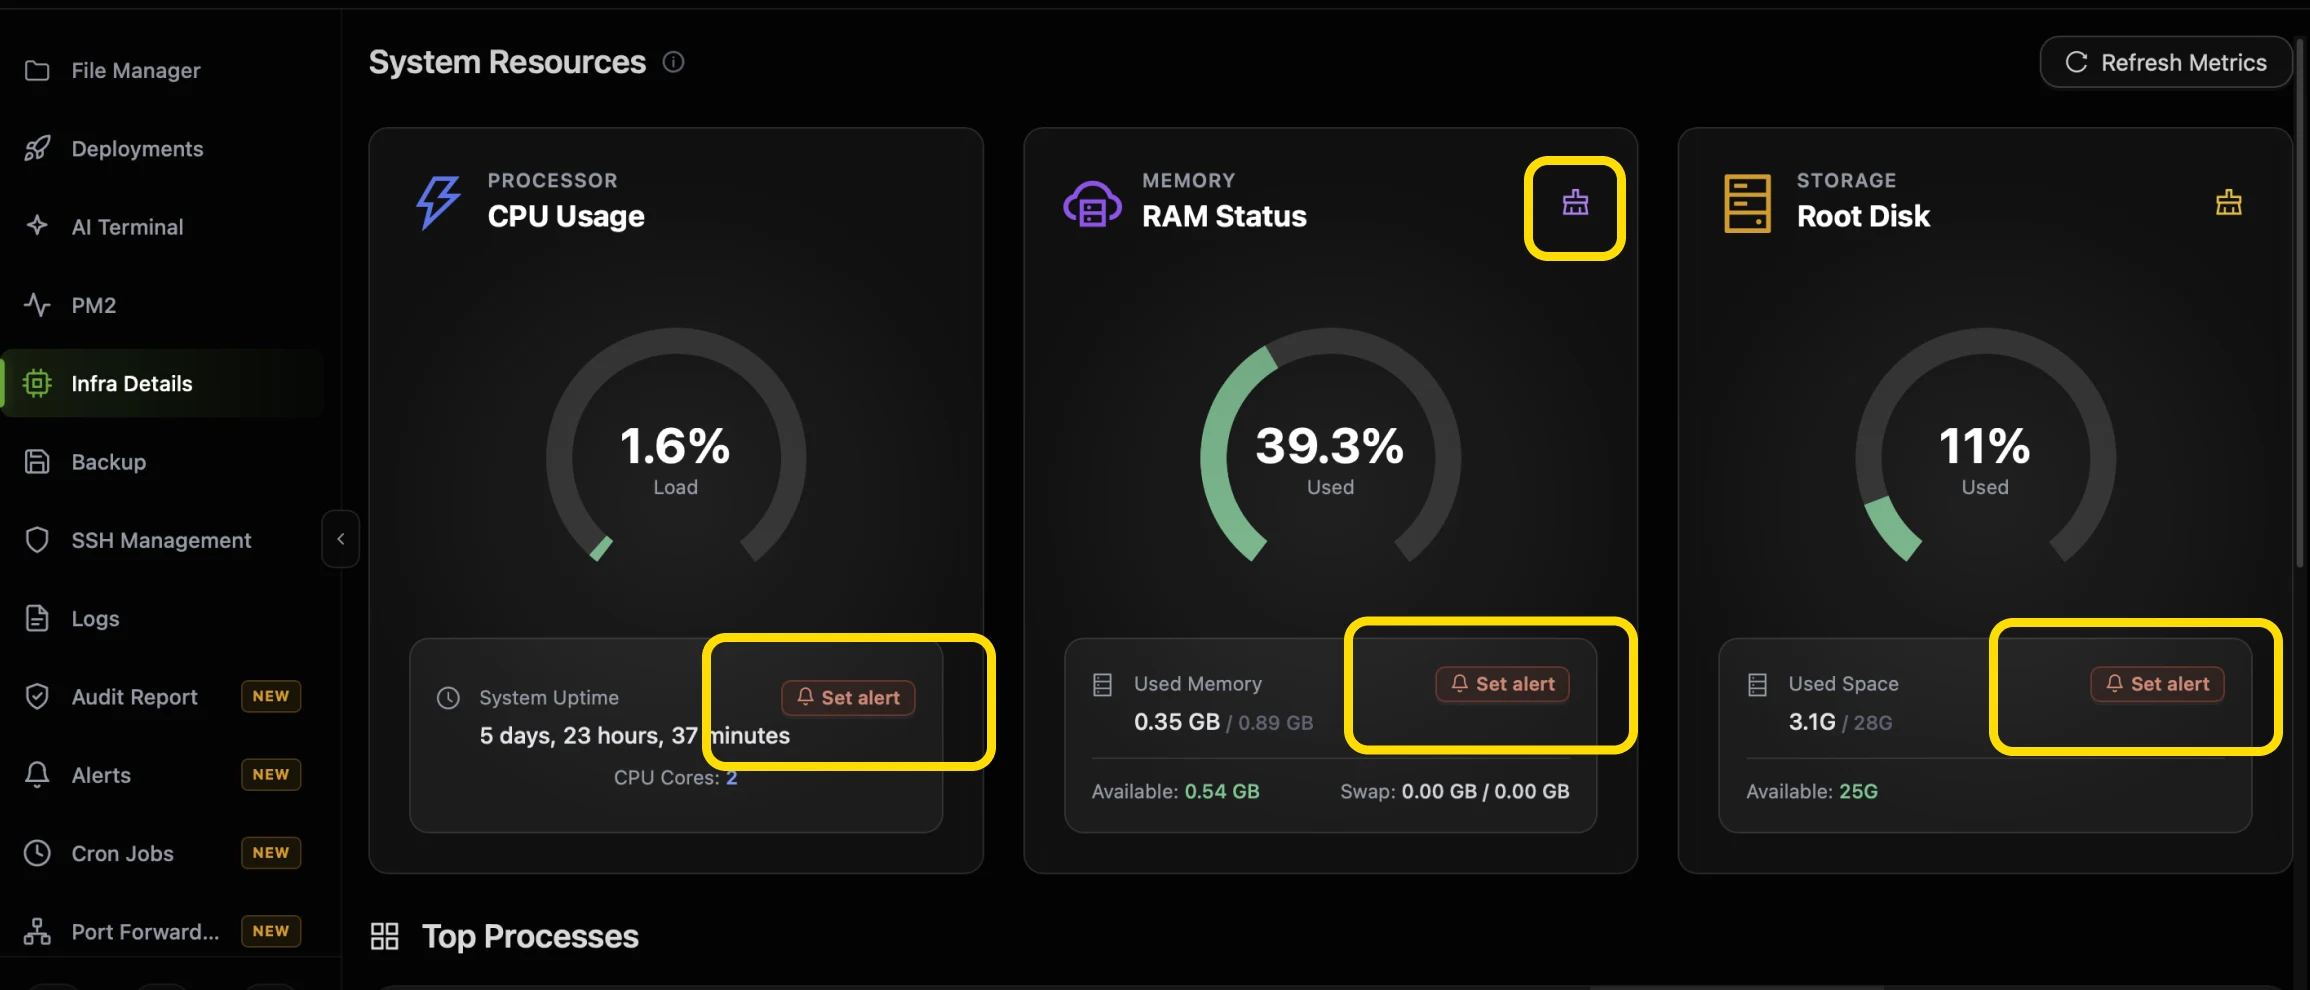
Task: Click the RAM Status cleanup broom icon
Action: tap(1575, 204)
